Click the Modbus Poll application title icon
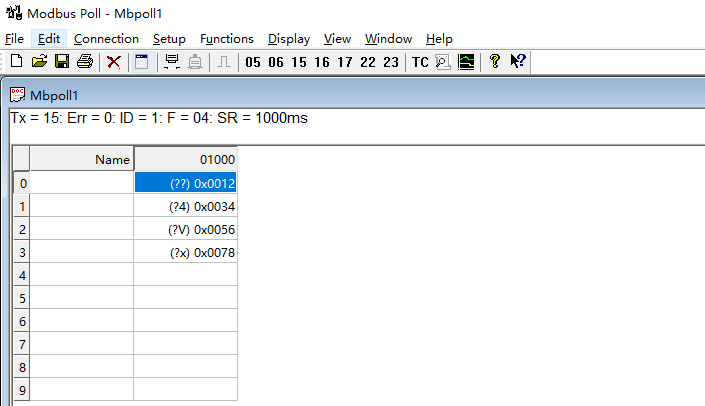This screenshot has width=705, height=406. 14,13
